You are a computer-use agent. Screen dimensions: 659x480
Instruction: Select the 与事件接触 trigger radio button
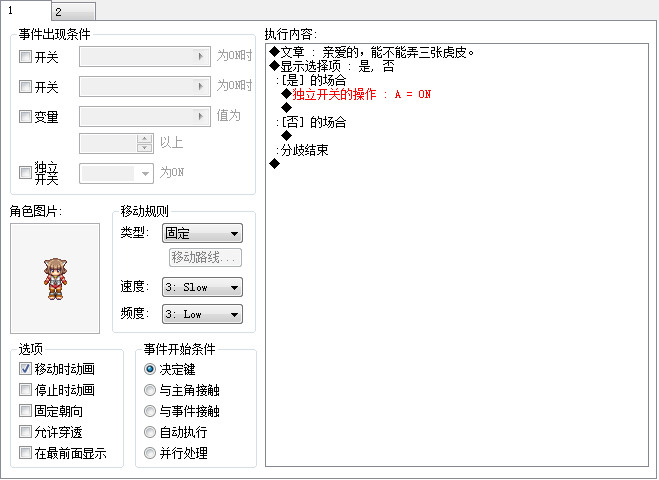coord(150,411)
